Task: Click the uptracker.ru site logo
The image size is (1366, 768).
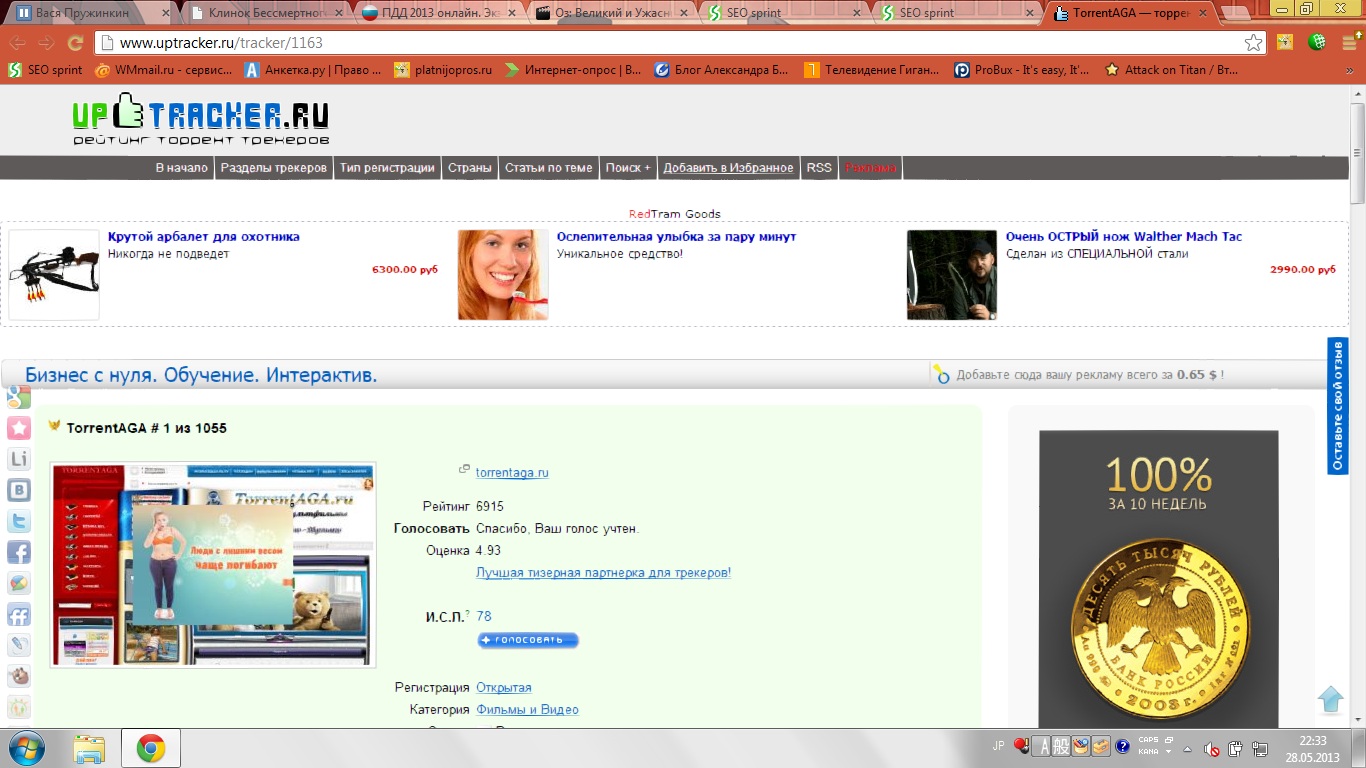Action: [x=201, y=120]
